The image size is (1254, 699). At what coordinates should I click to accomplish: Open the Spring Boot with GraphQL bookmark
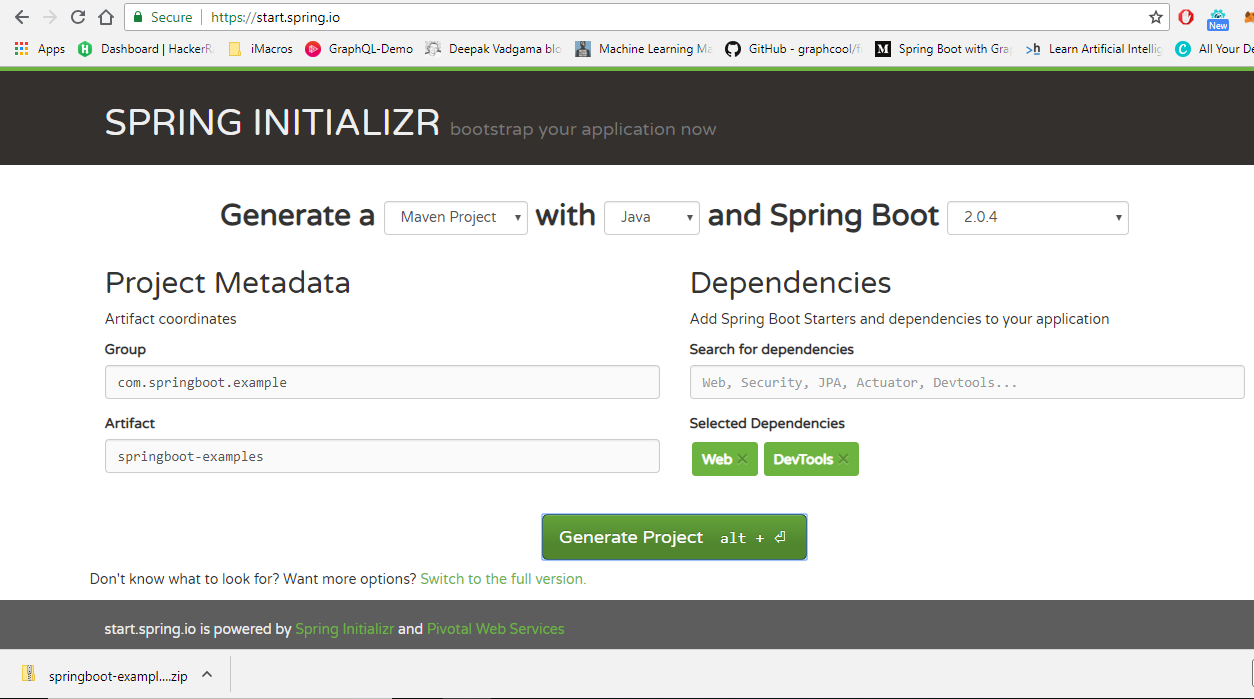click(x=944, y=49)
